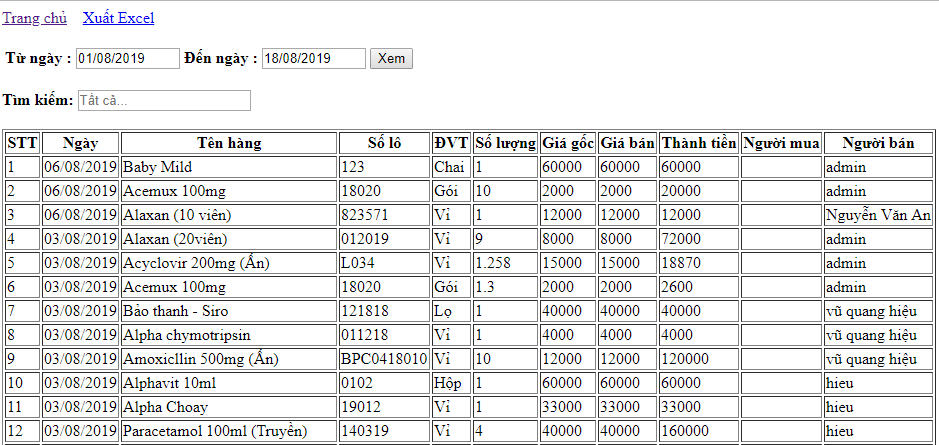Click the Ngày column header
The height and width of the screenshot is (445, 939).
click(80, 143)
